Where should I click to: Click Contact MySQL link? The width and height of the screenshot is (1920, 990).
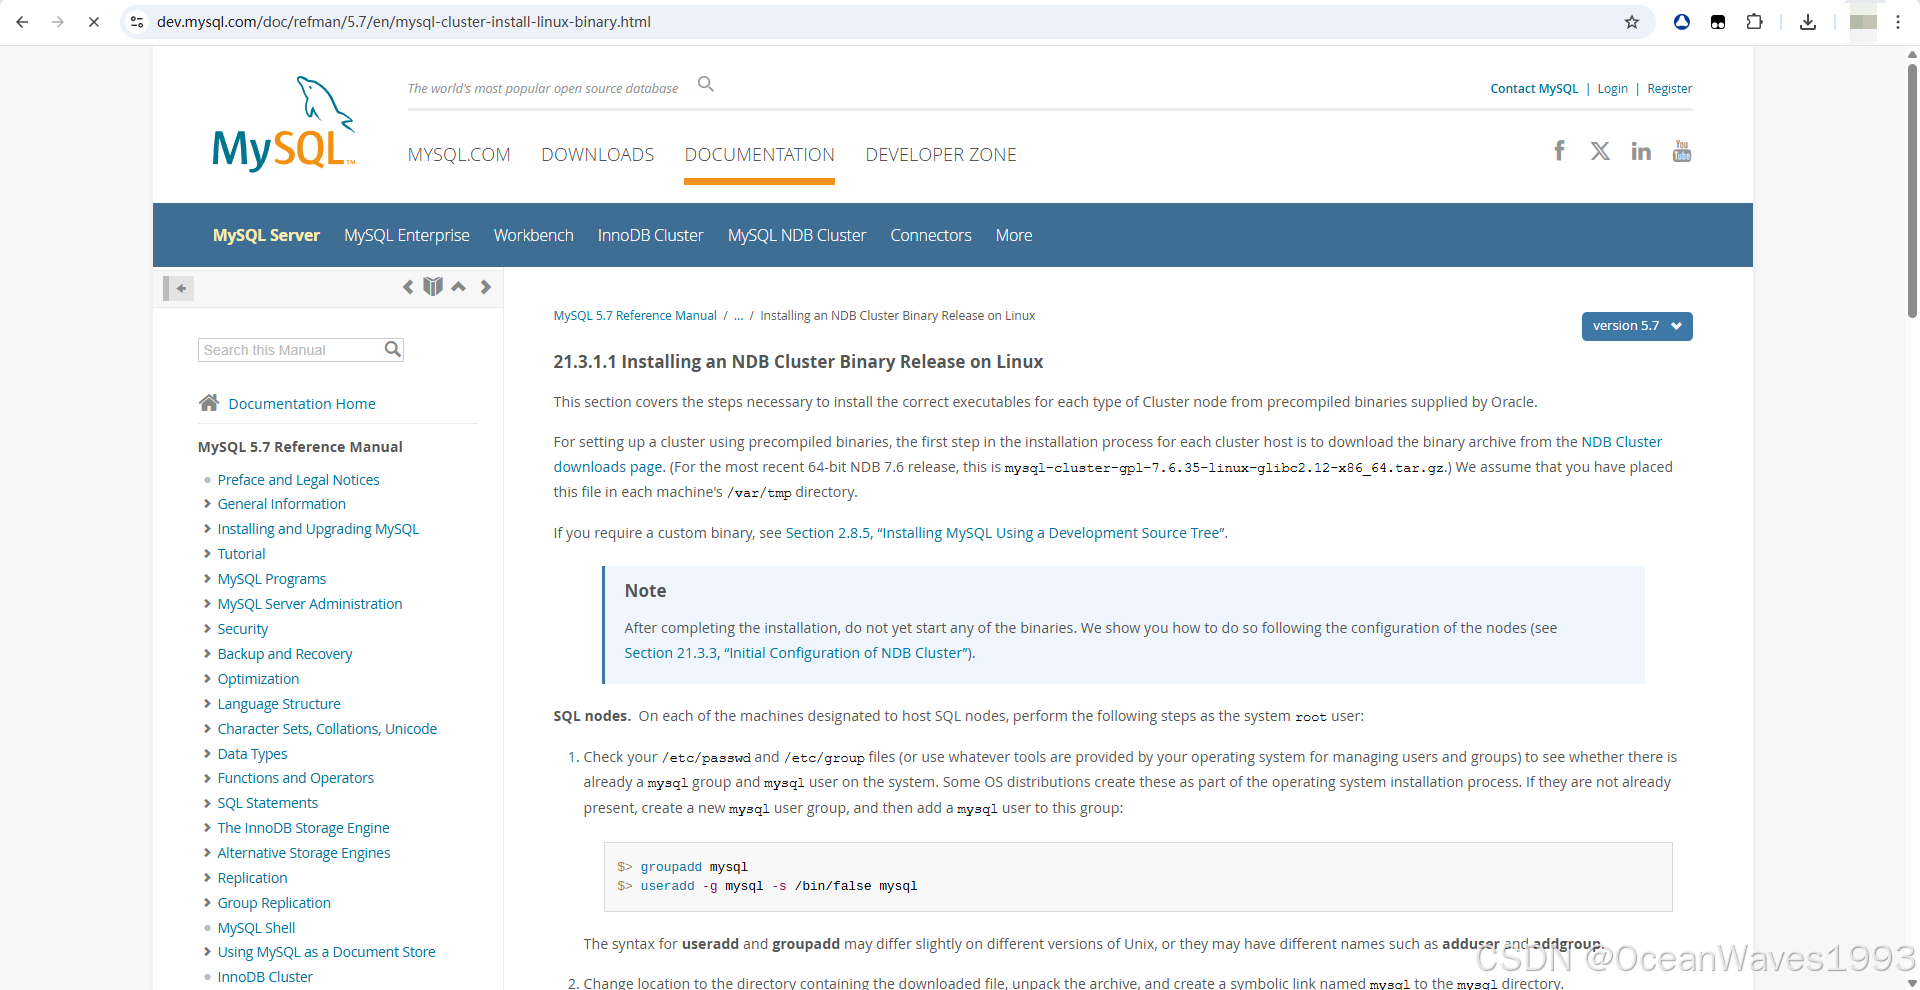pyautogui.click(x=1534, y=89)
